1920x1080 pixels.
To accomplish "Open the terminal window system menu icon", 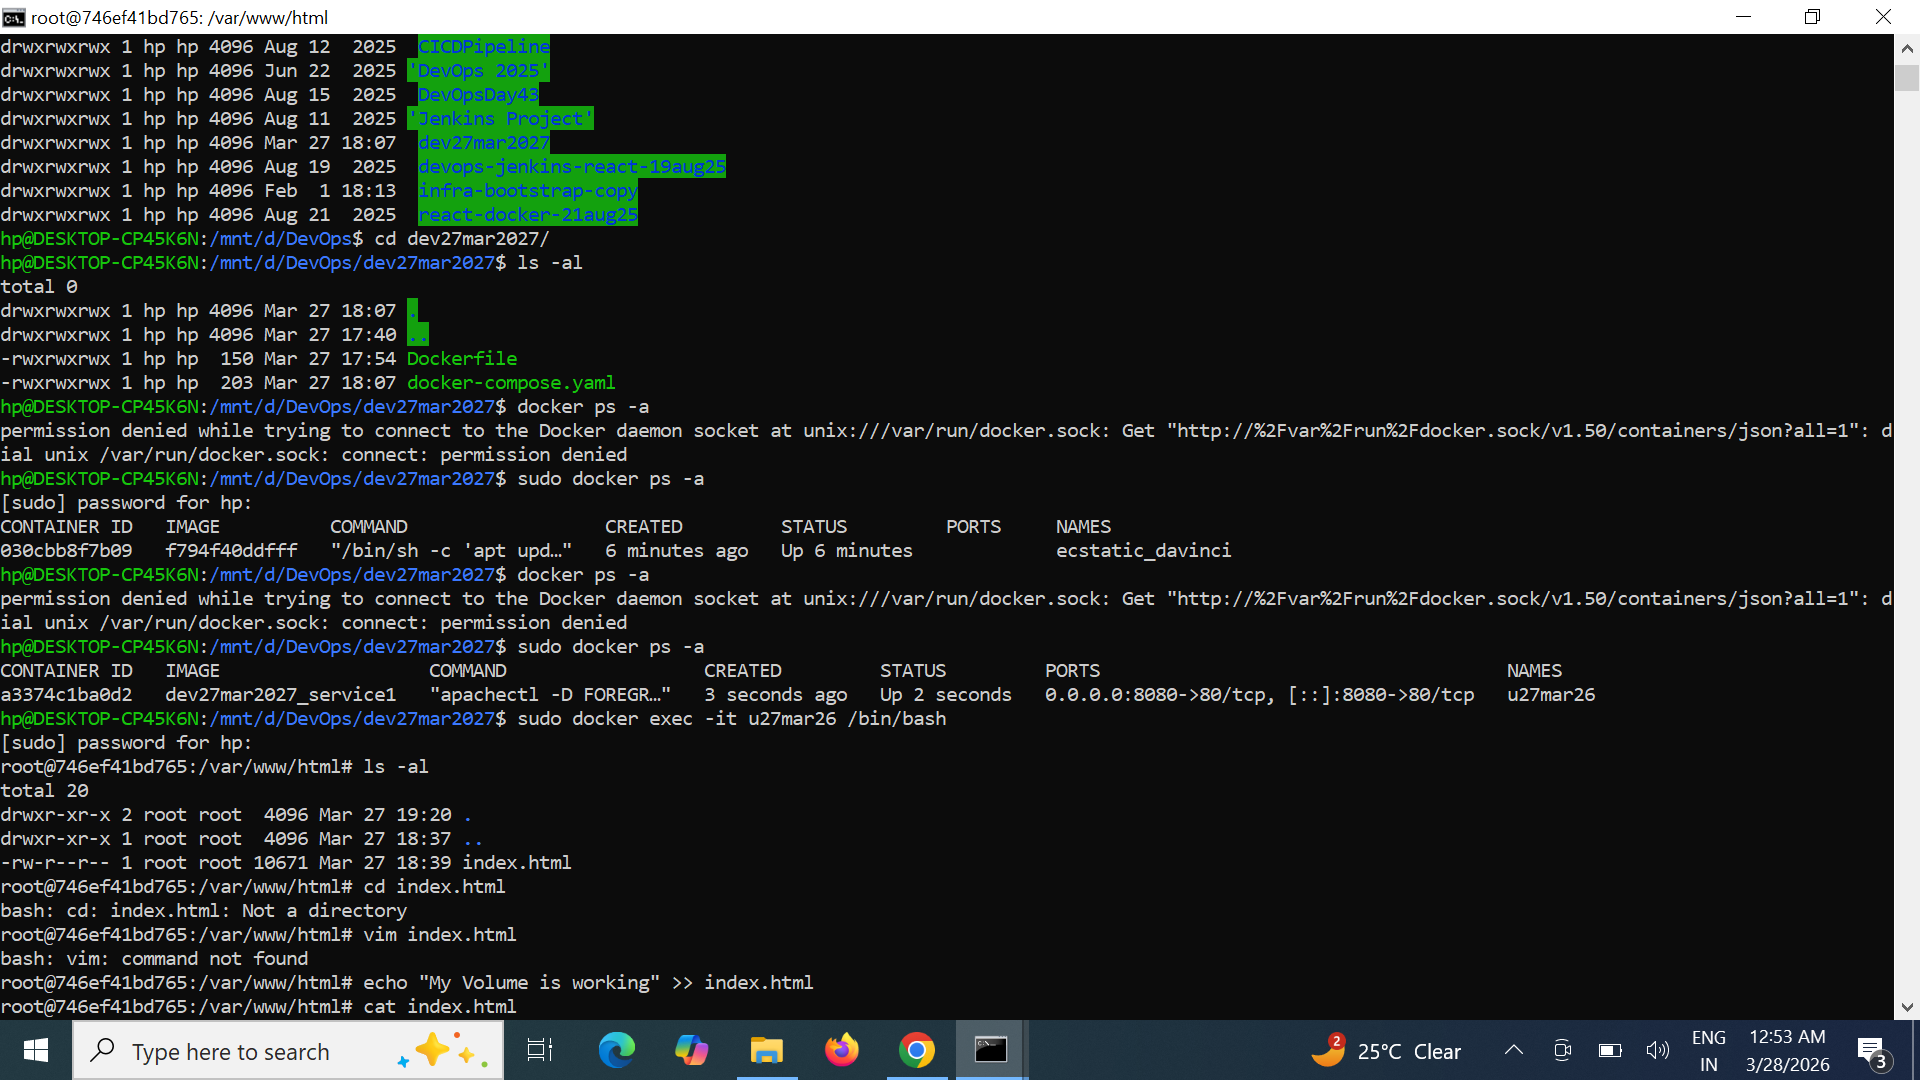I will 13,17.
